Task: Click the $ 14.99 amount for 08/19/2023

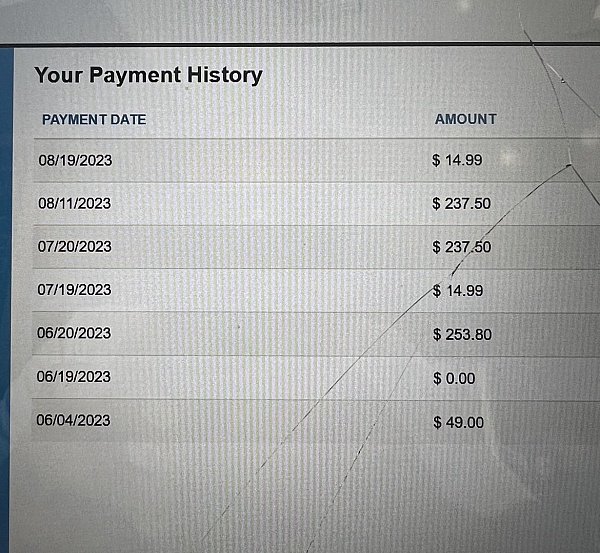Action: (x=457, y=160)
